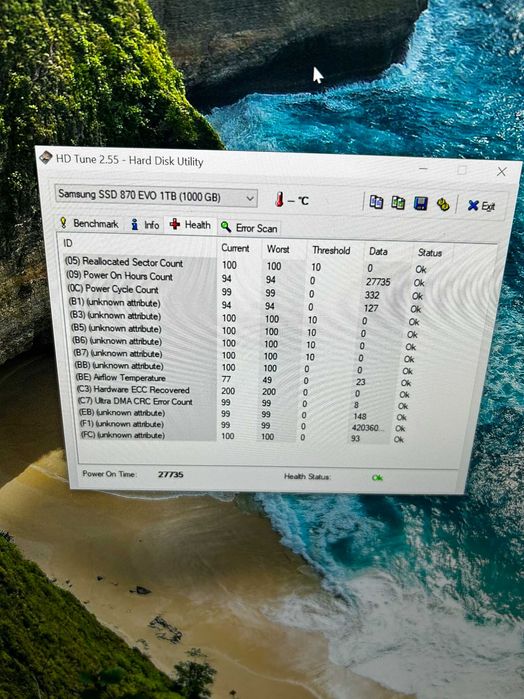Select the (BE) Airflow Temperature row
Screen dimensions: 524x699
tap(244, 380)
